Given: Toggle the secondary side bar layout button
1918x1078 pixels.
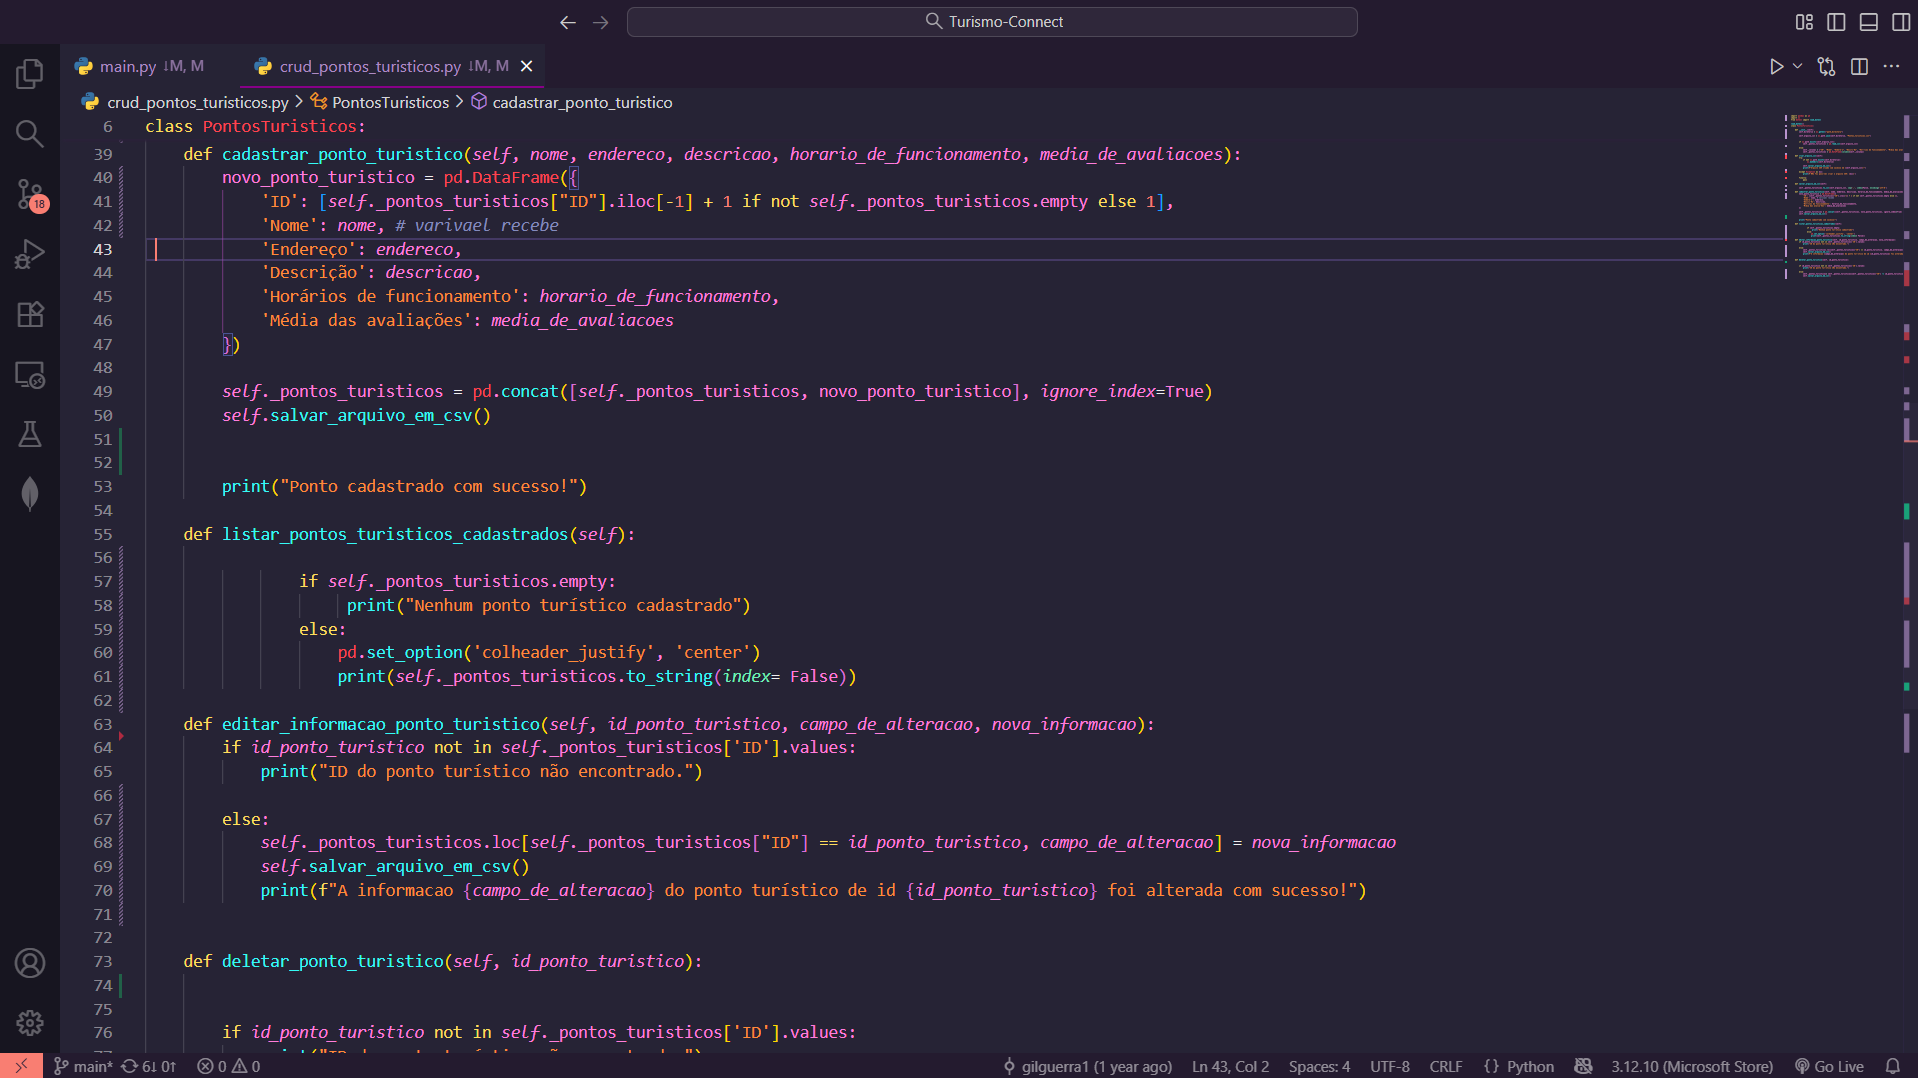Looking at the screenshot, I should click(x=1900, y=22).
